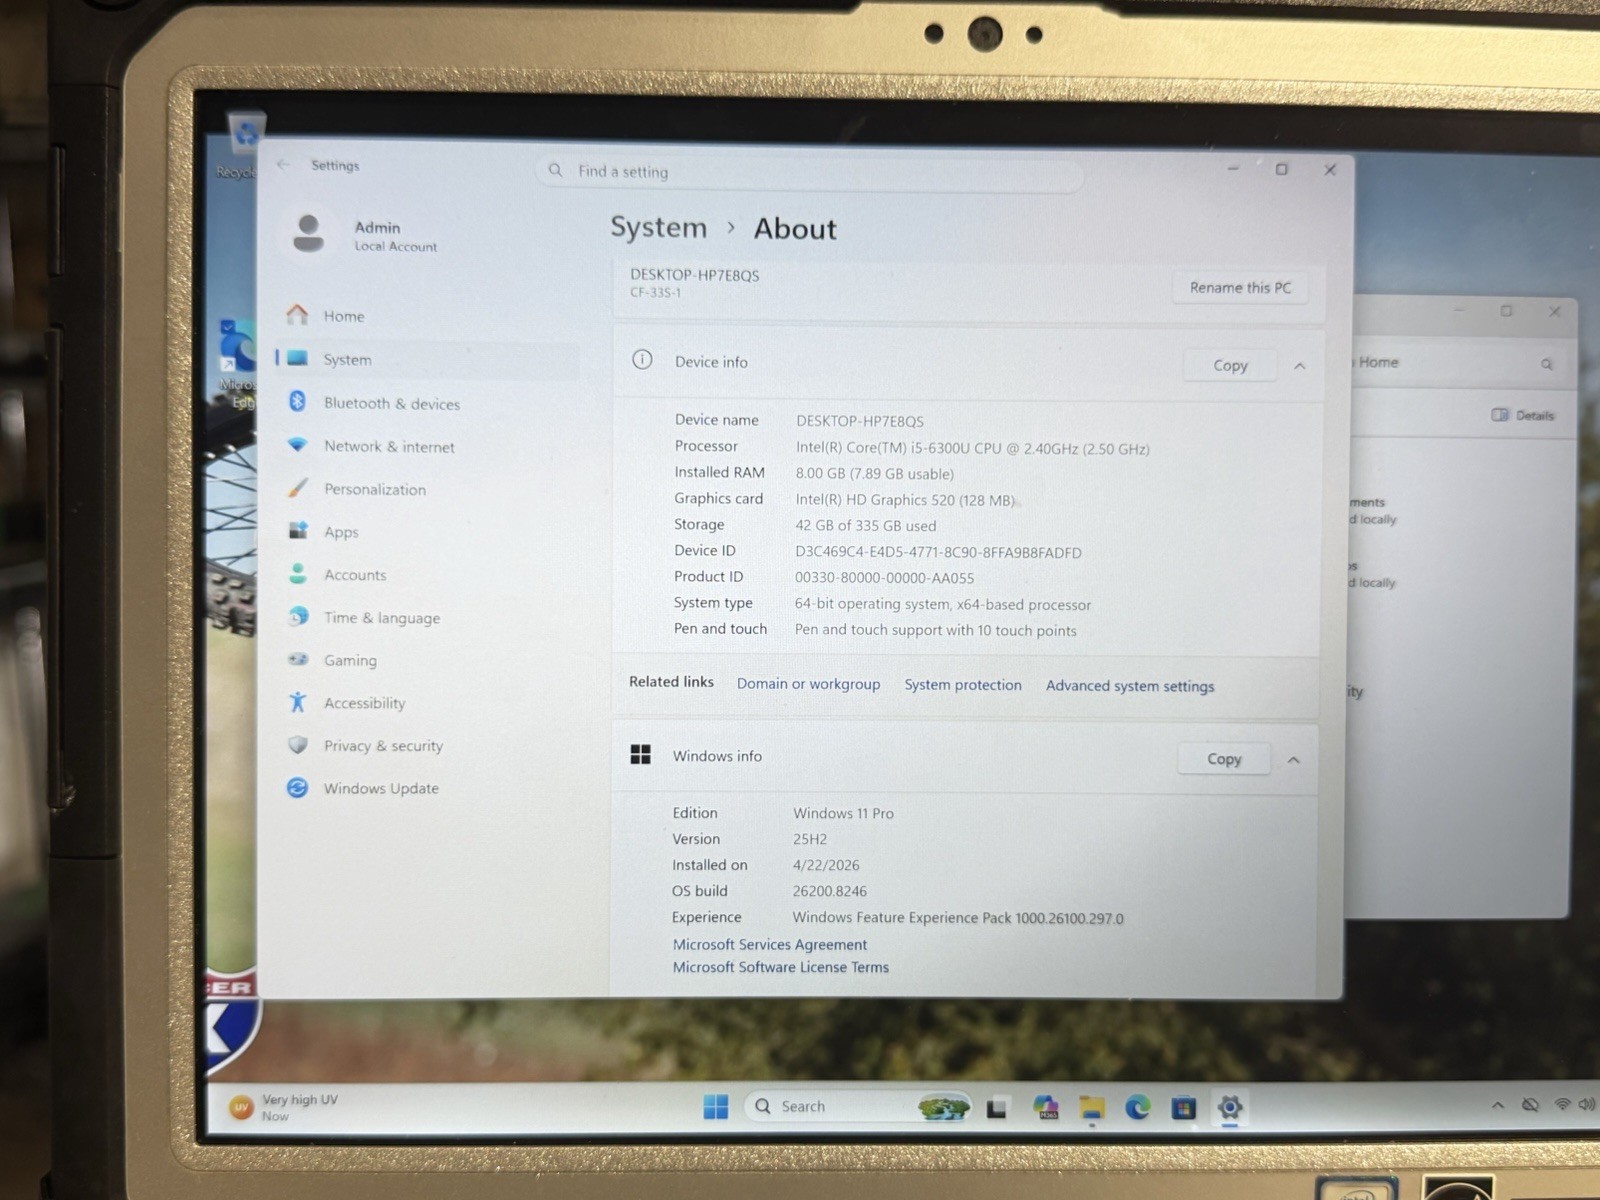The height and width of the screenshot is (1200, 1600).
Task: Click Details in the background window
Action: (x=1523, y=415)
